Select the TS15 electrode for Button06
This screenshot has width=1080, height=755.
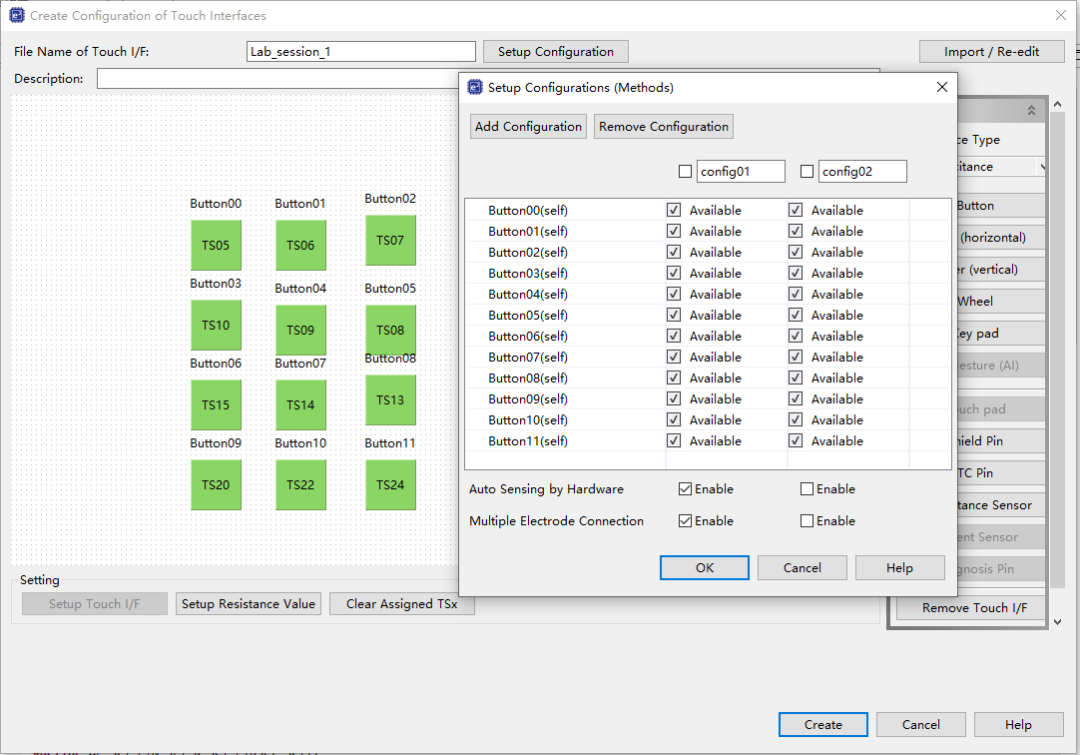[216, 405]
